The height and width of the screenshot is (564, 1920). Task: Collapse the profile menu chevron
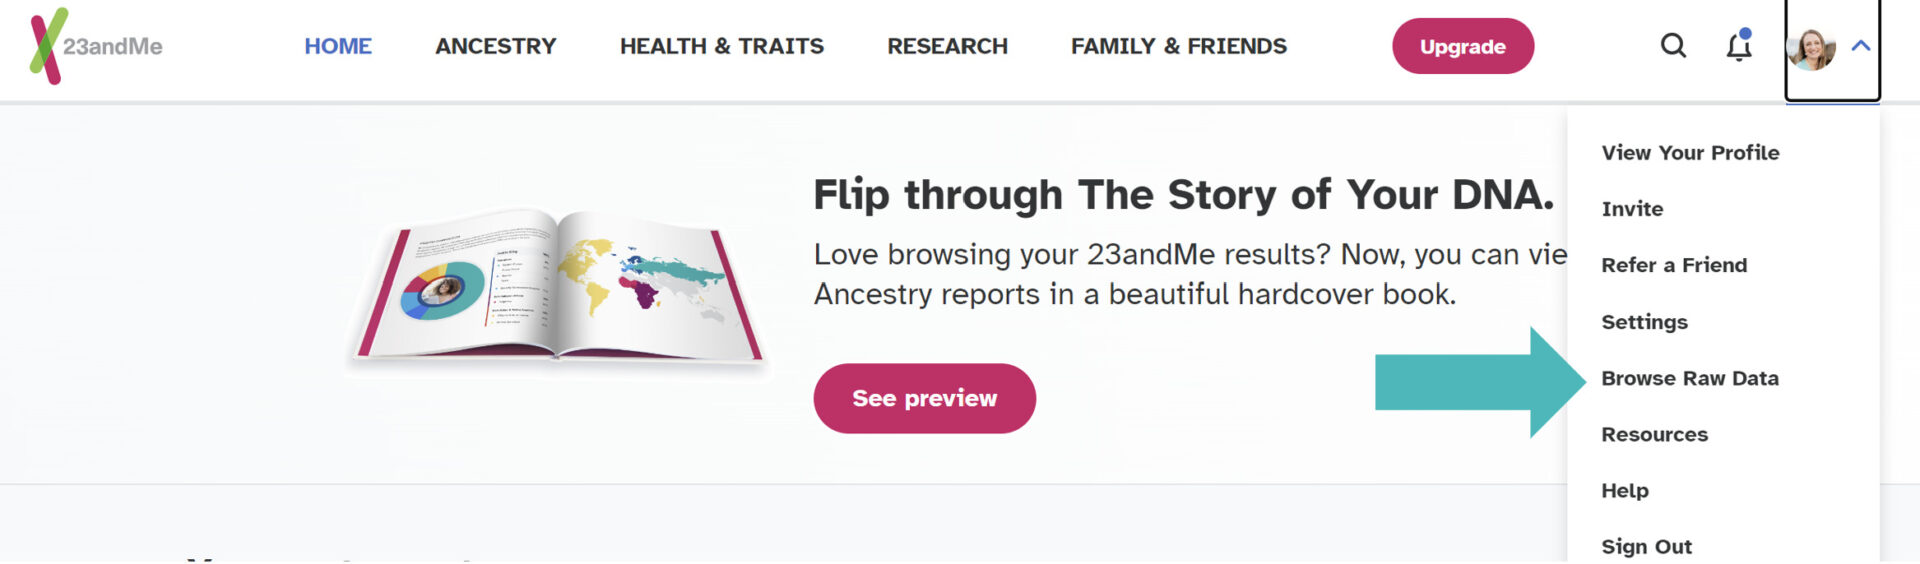tap(1860, 46)
